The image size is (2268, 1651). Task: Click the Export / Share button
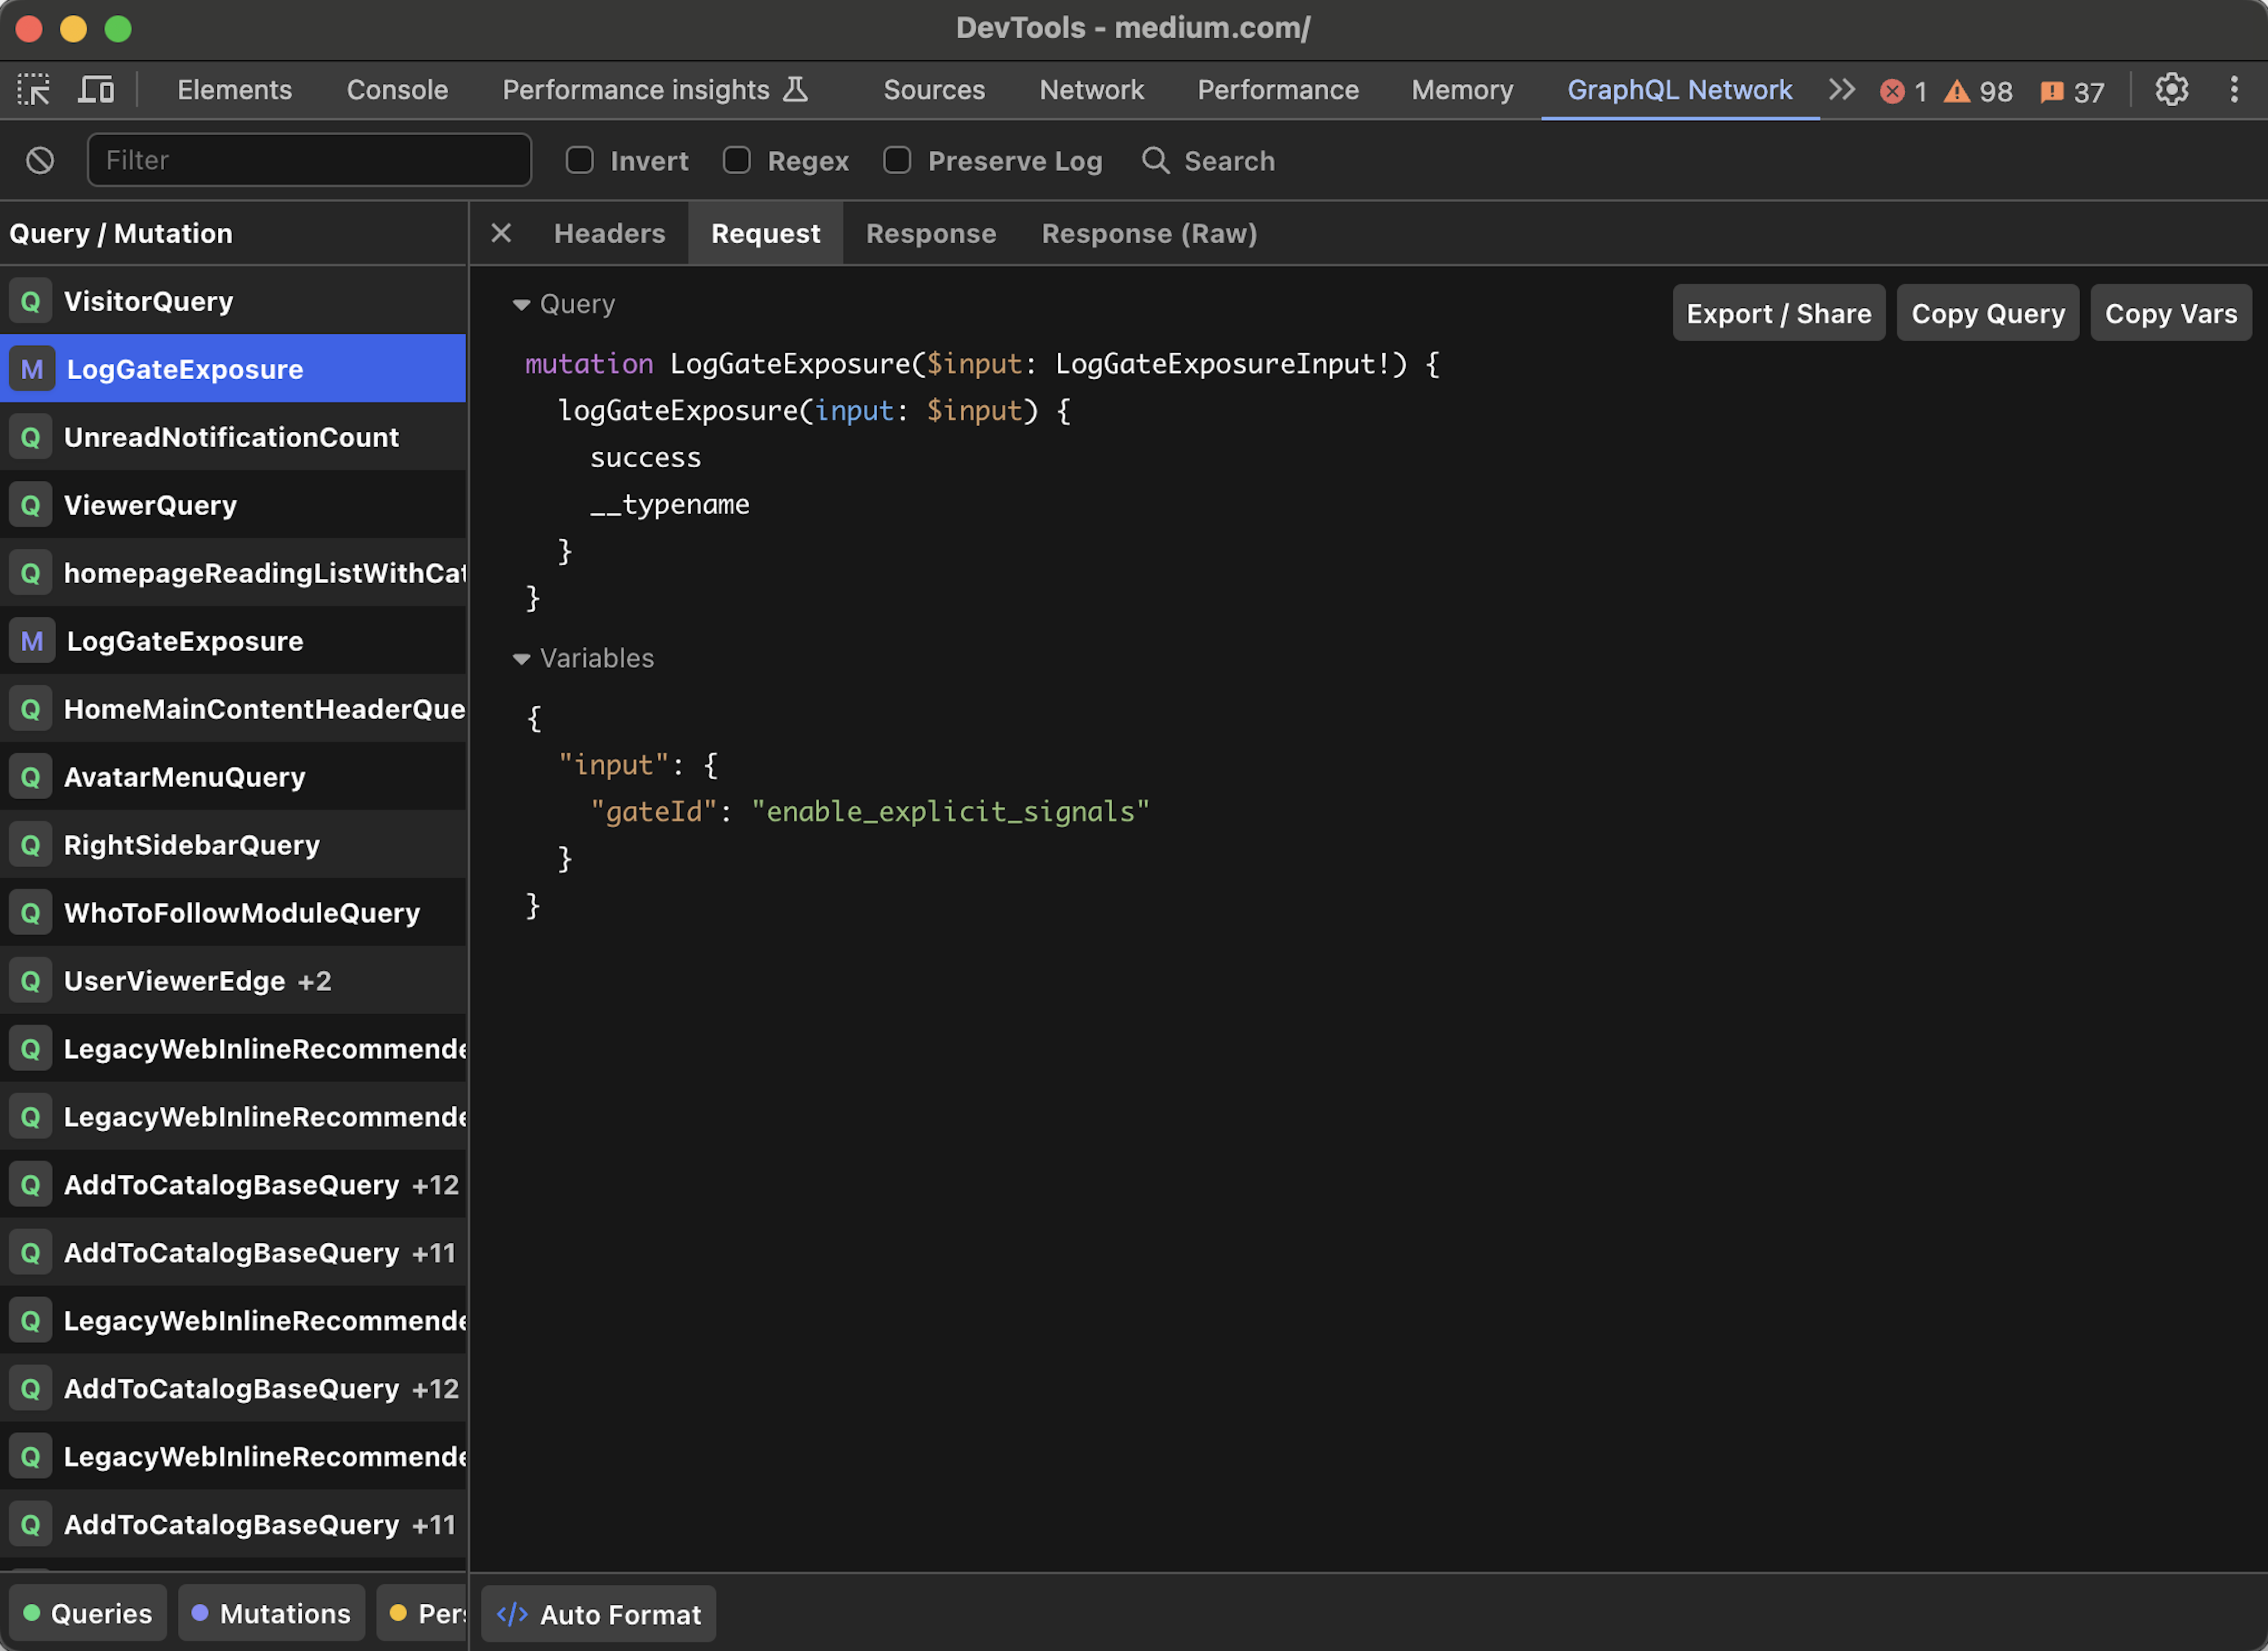pos(1778,314)
